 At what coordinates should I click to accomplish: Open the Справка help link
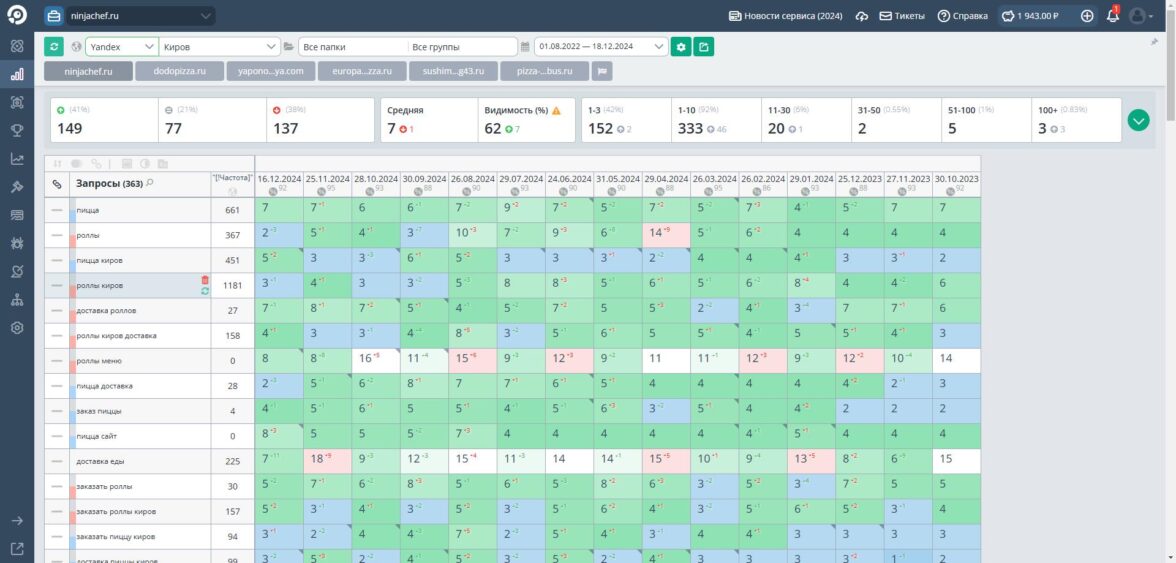(963, 16)
